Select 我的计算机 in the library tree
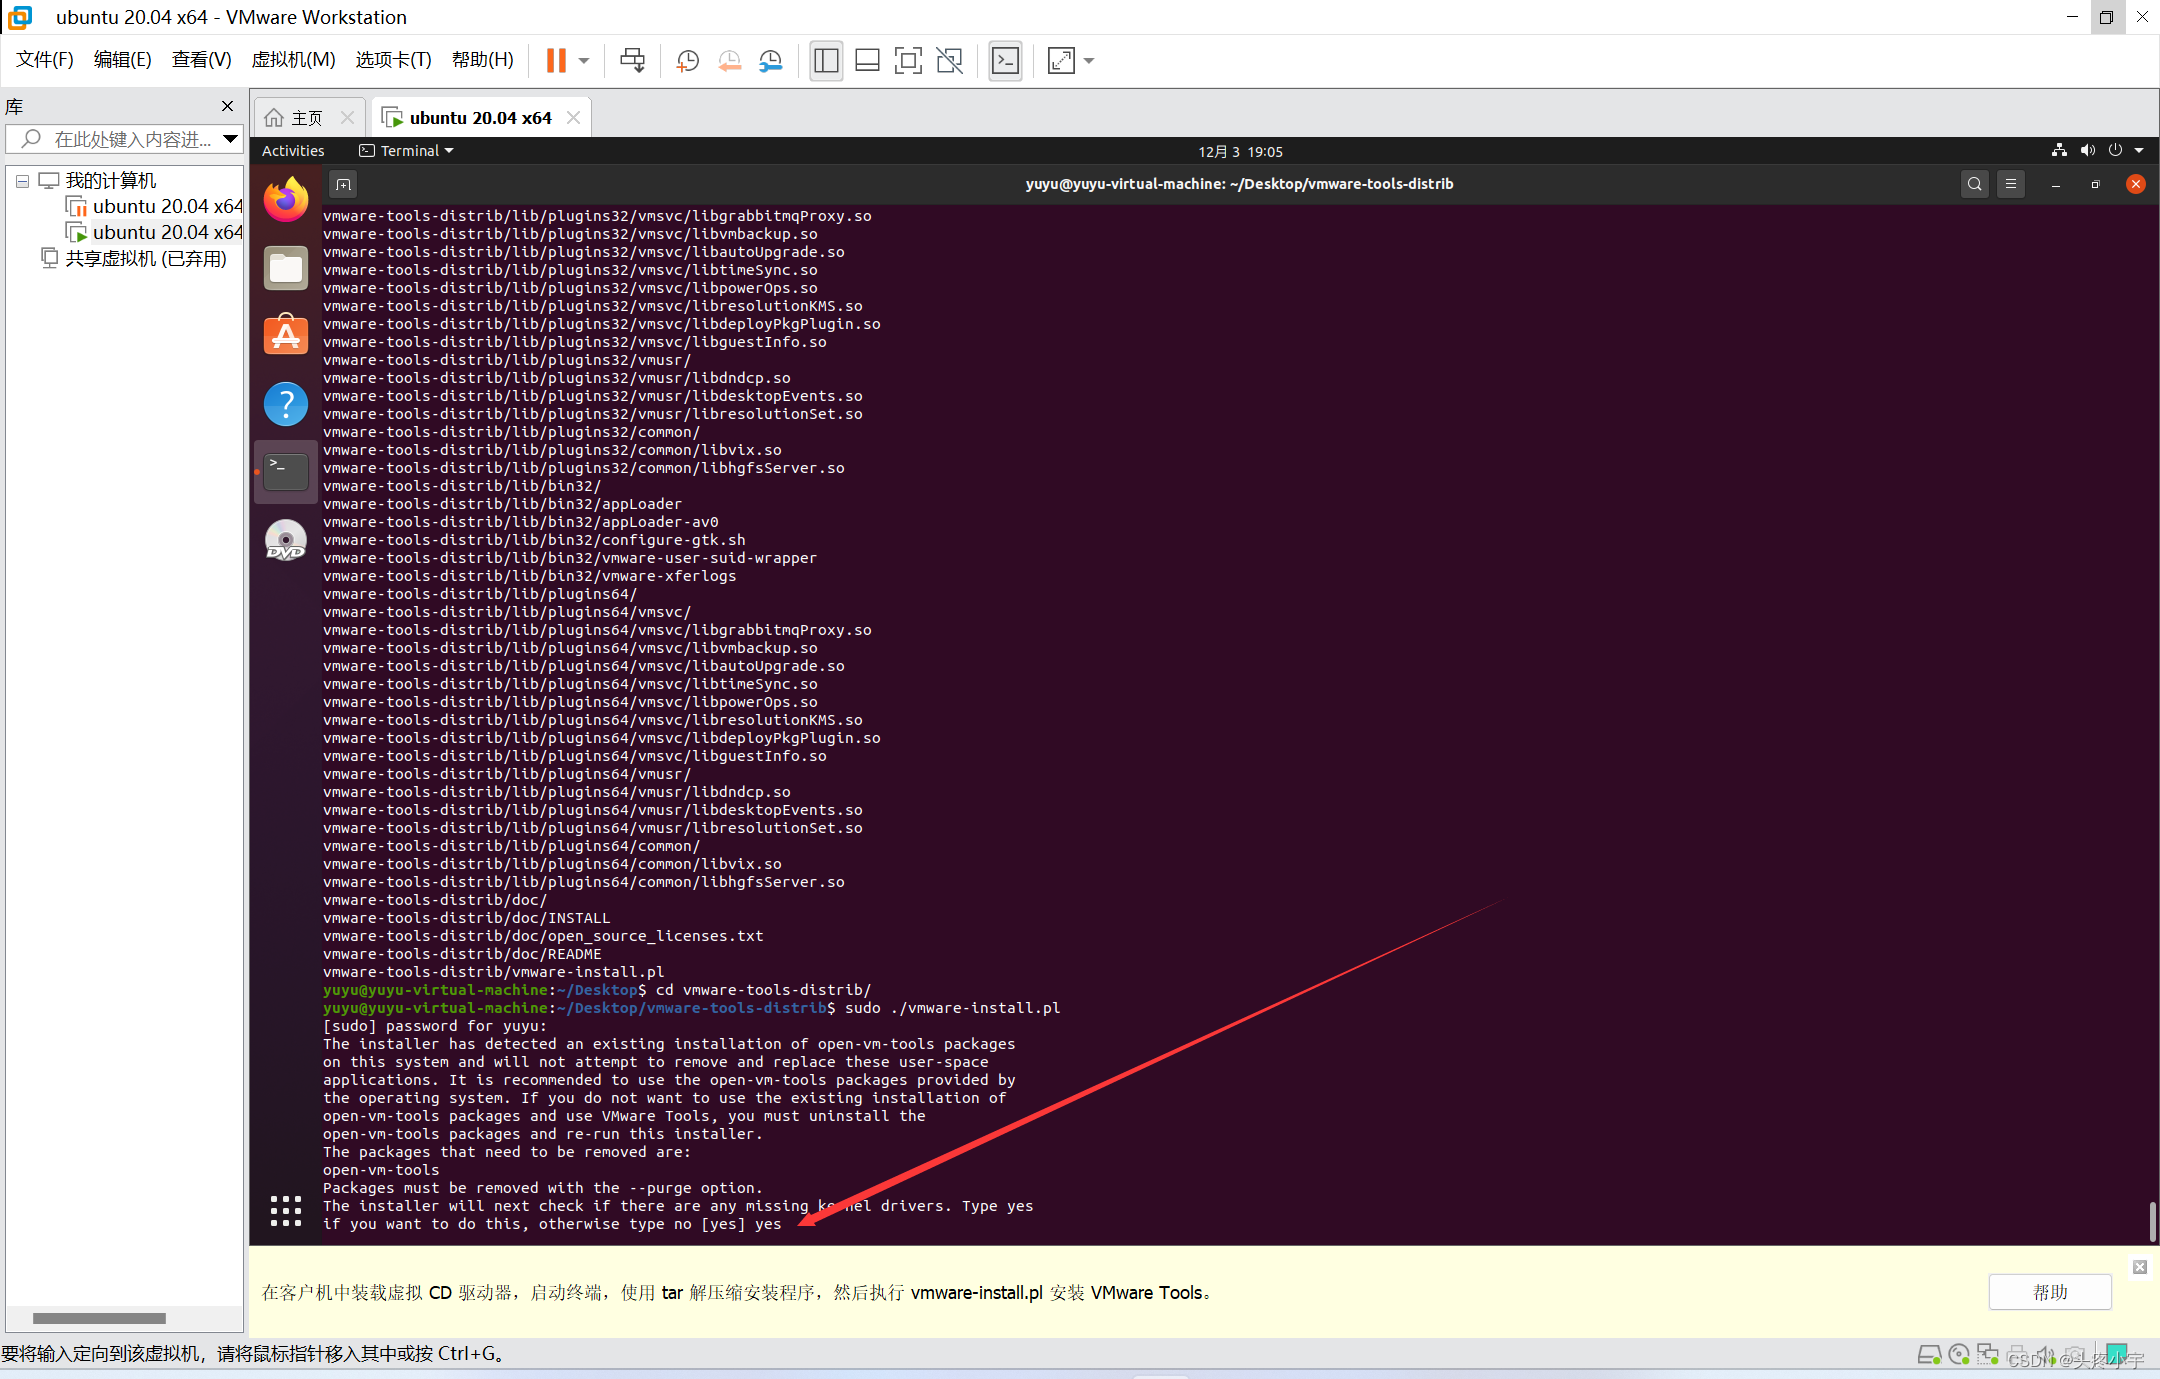Screen dimensions: 2160x1379 [x=111, y=181]
